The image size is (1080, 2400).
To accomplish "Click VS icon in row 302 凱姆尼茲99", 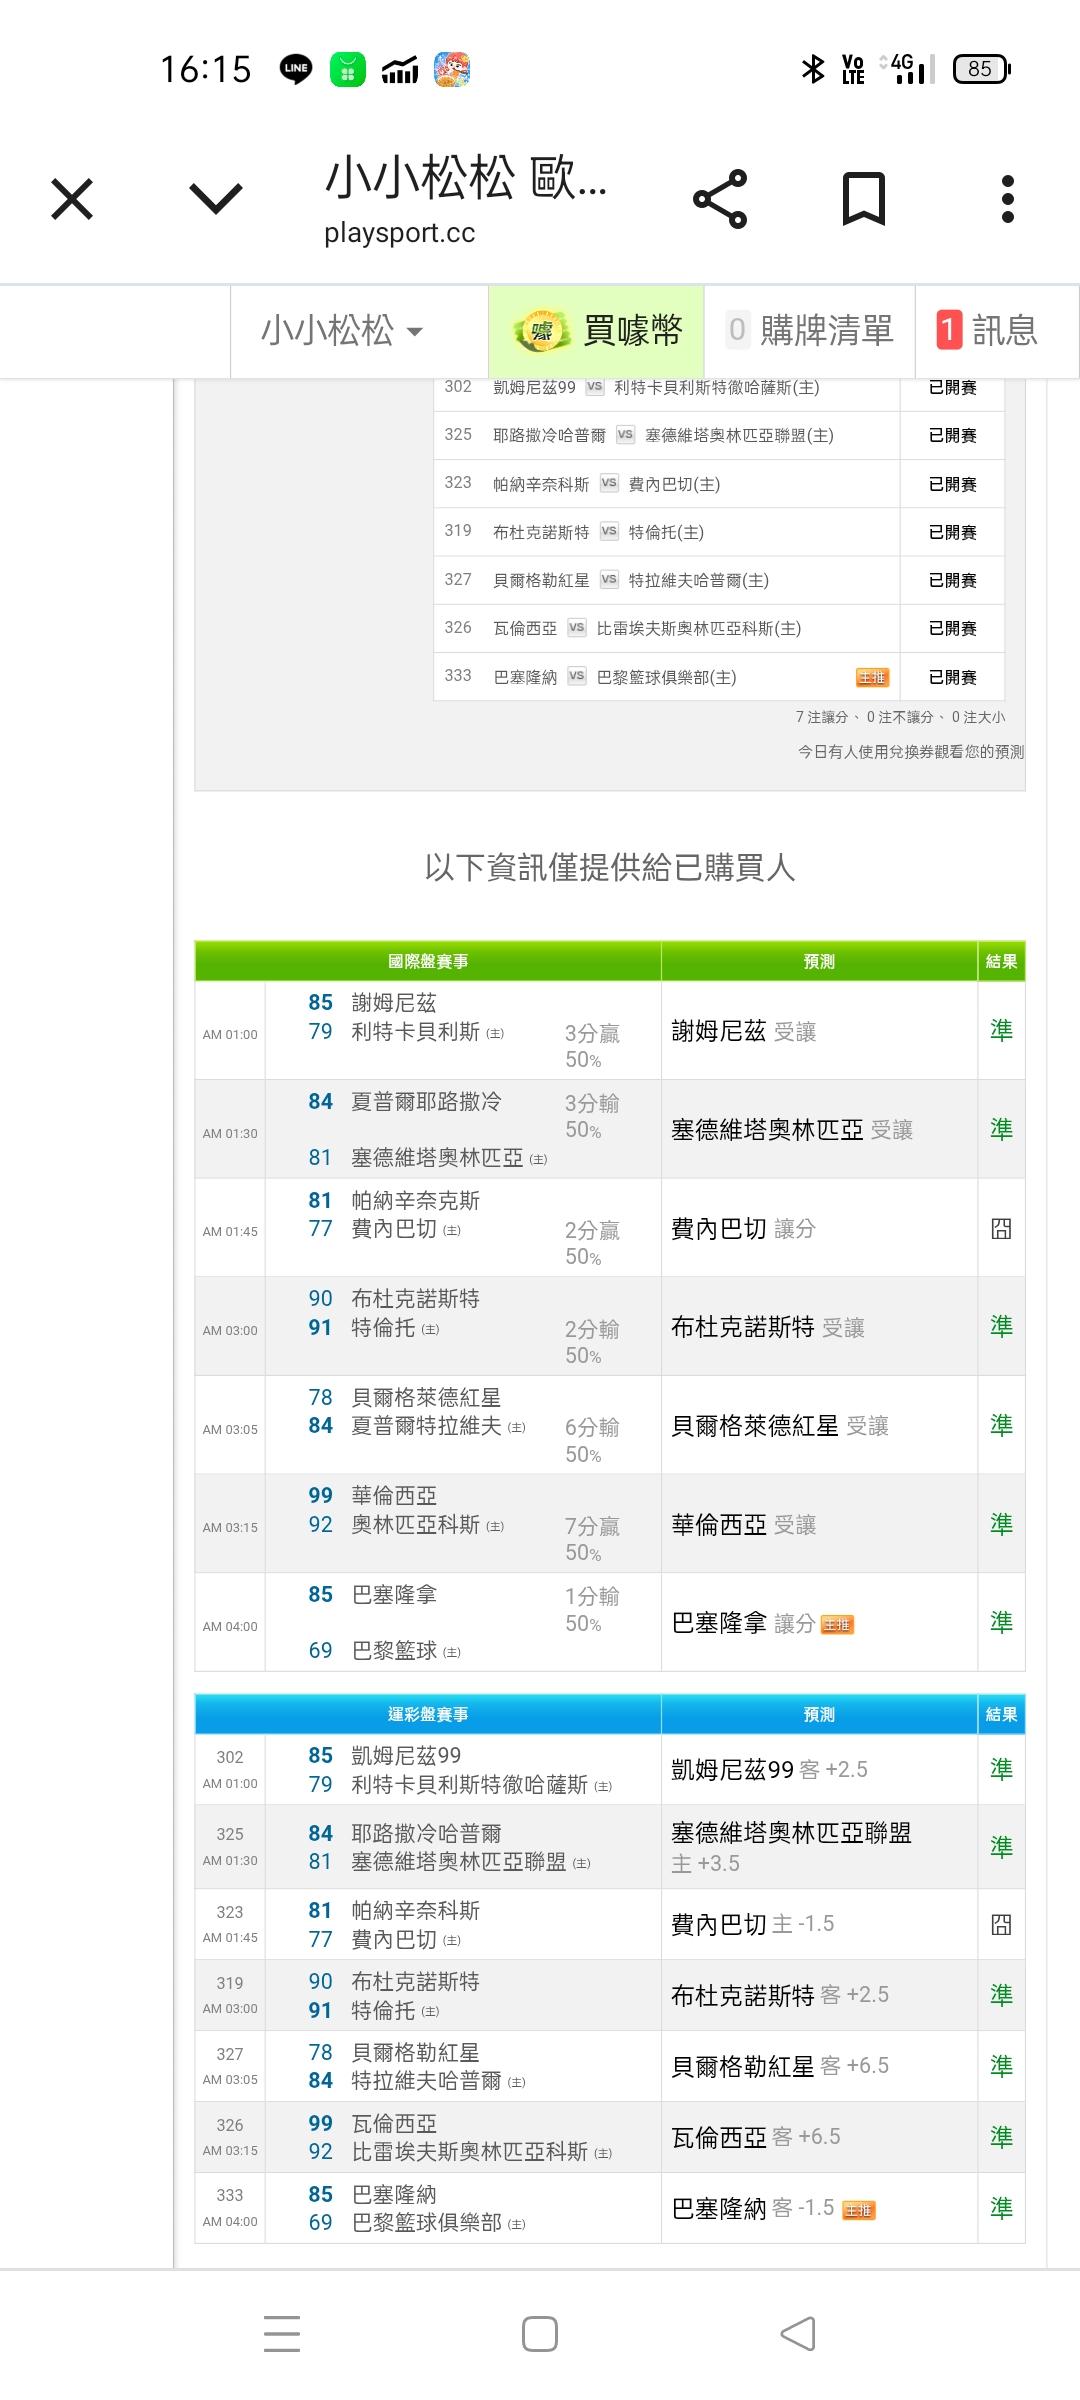I will coord(595,387).
